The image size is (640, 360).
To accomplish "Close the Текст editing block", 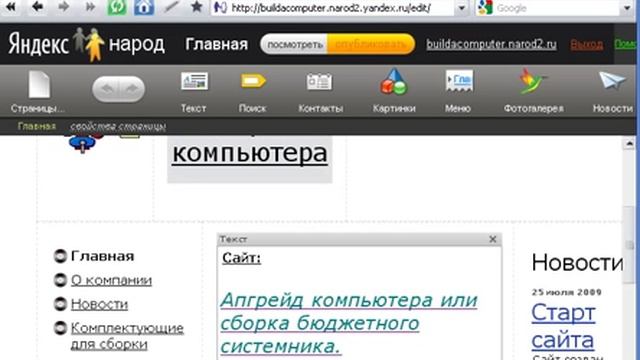I will pyautogui.click(x=493, y=239).
